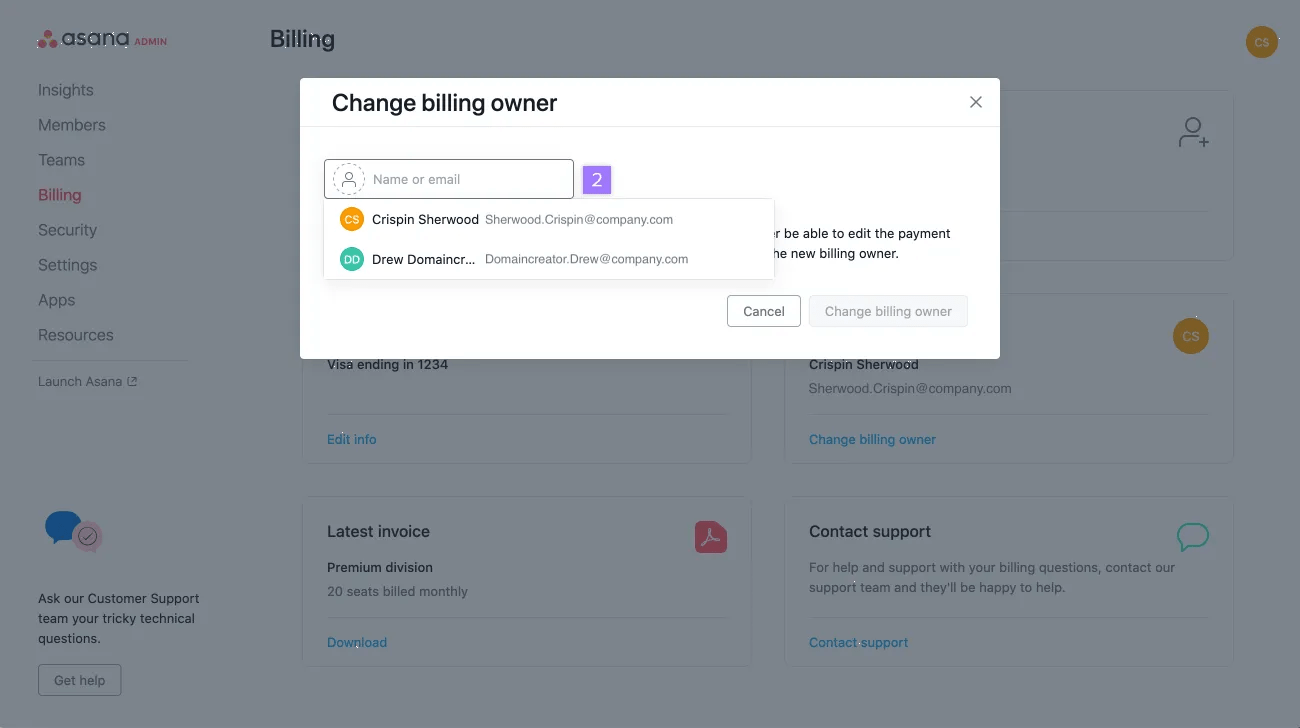Close the Change billing owner dialog
The height and width of the screenshot is (728, 1300).
(976, 102)
